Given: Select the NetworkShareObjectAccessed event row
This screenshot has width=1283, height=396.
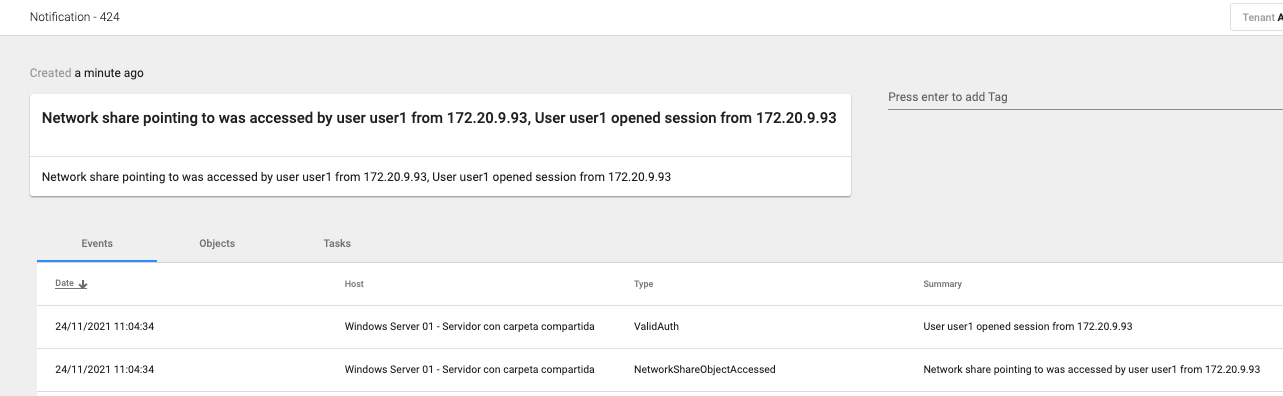Looking at the screenshot, I should [660, 369].
